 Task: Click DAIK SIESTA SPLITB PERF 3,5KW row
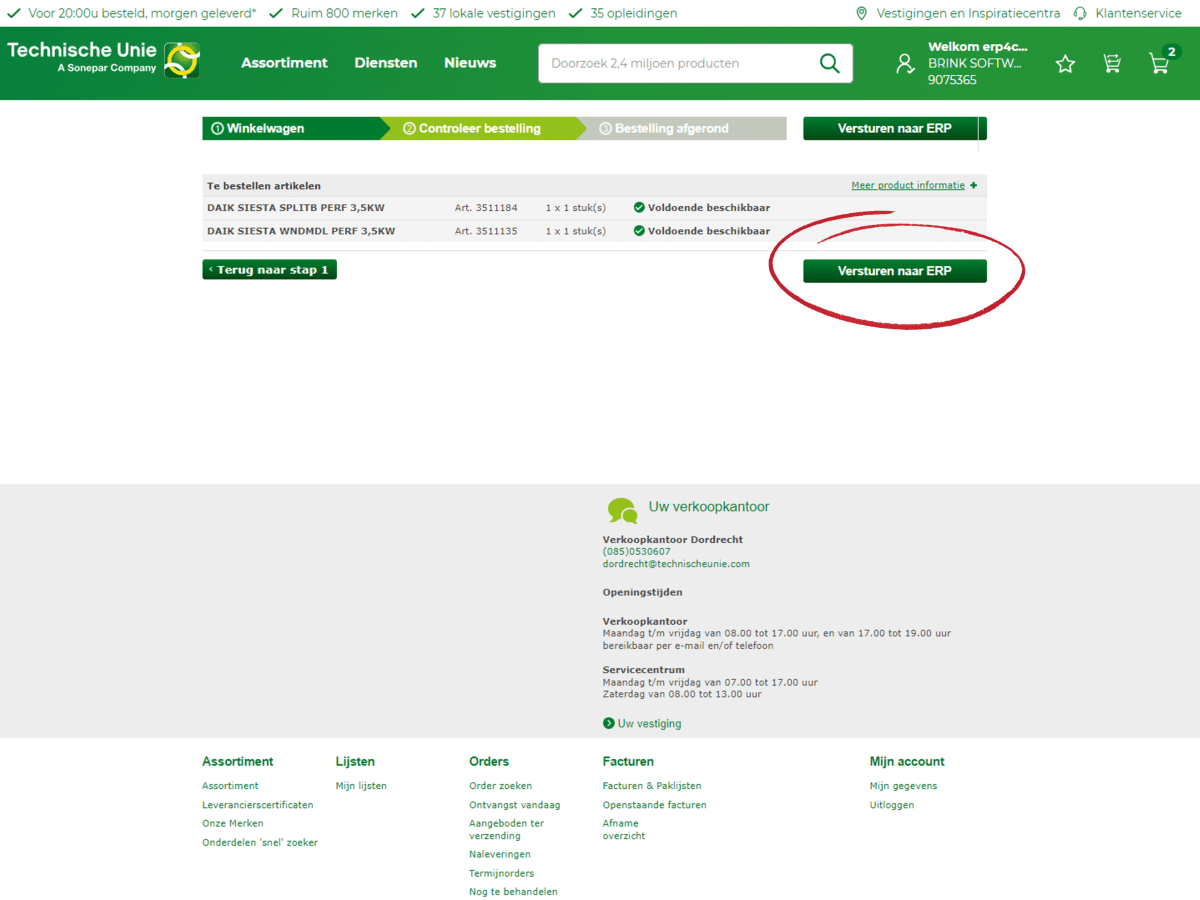594,208
